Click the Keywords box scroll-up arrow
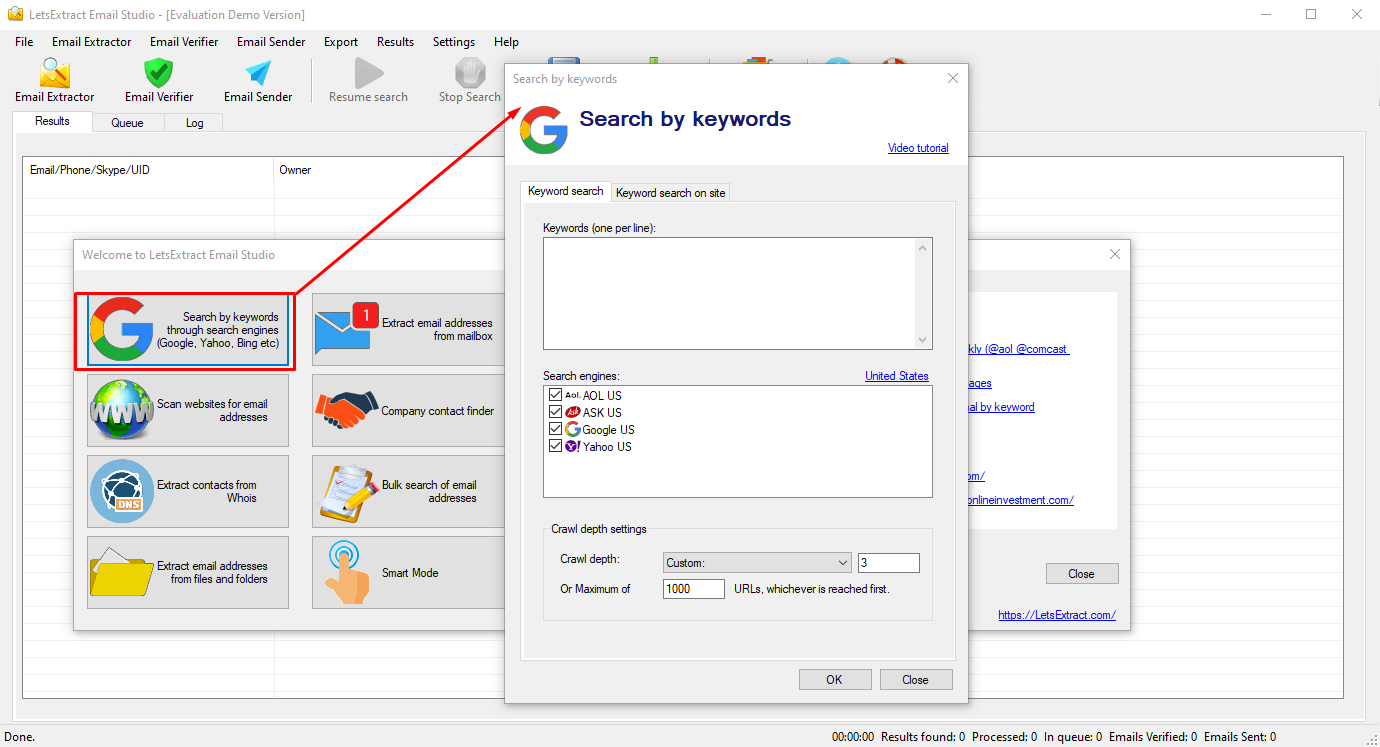The width and height of the screenshot is (1380, 747). click(x=923, y=247)
